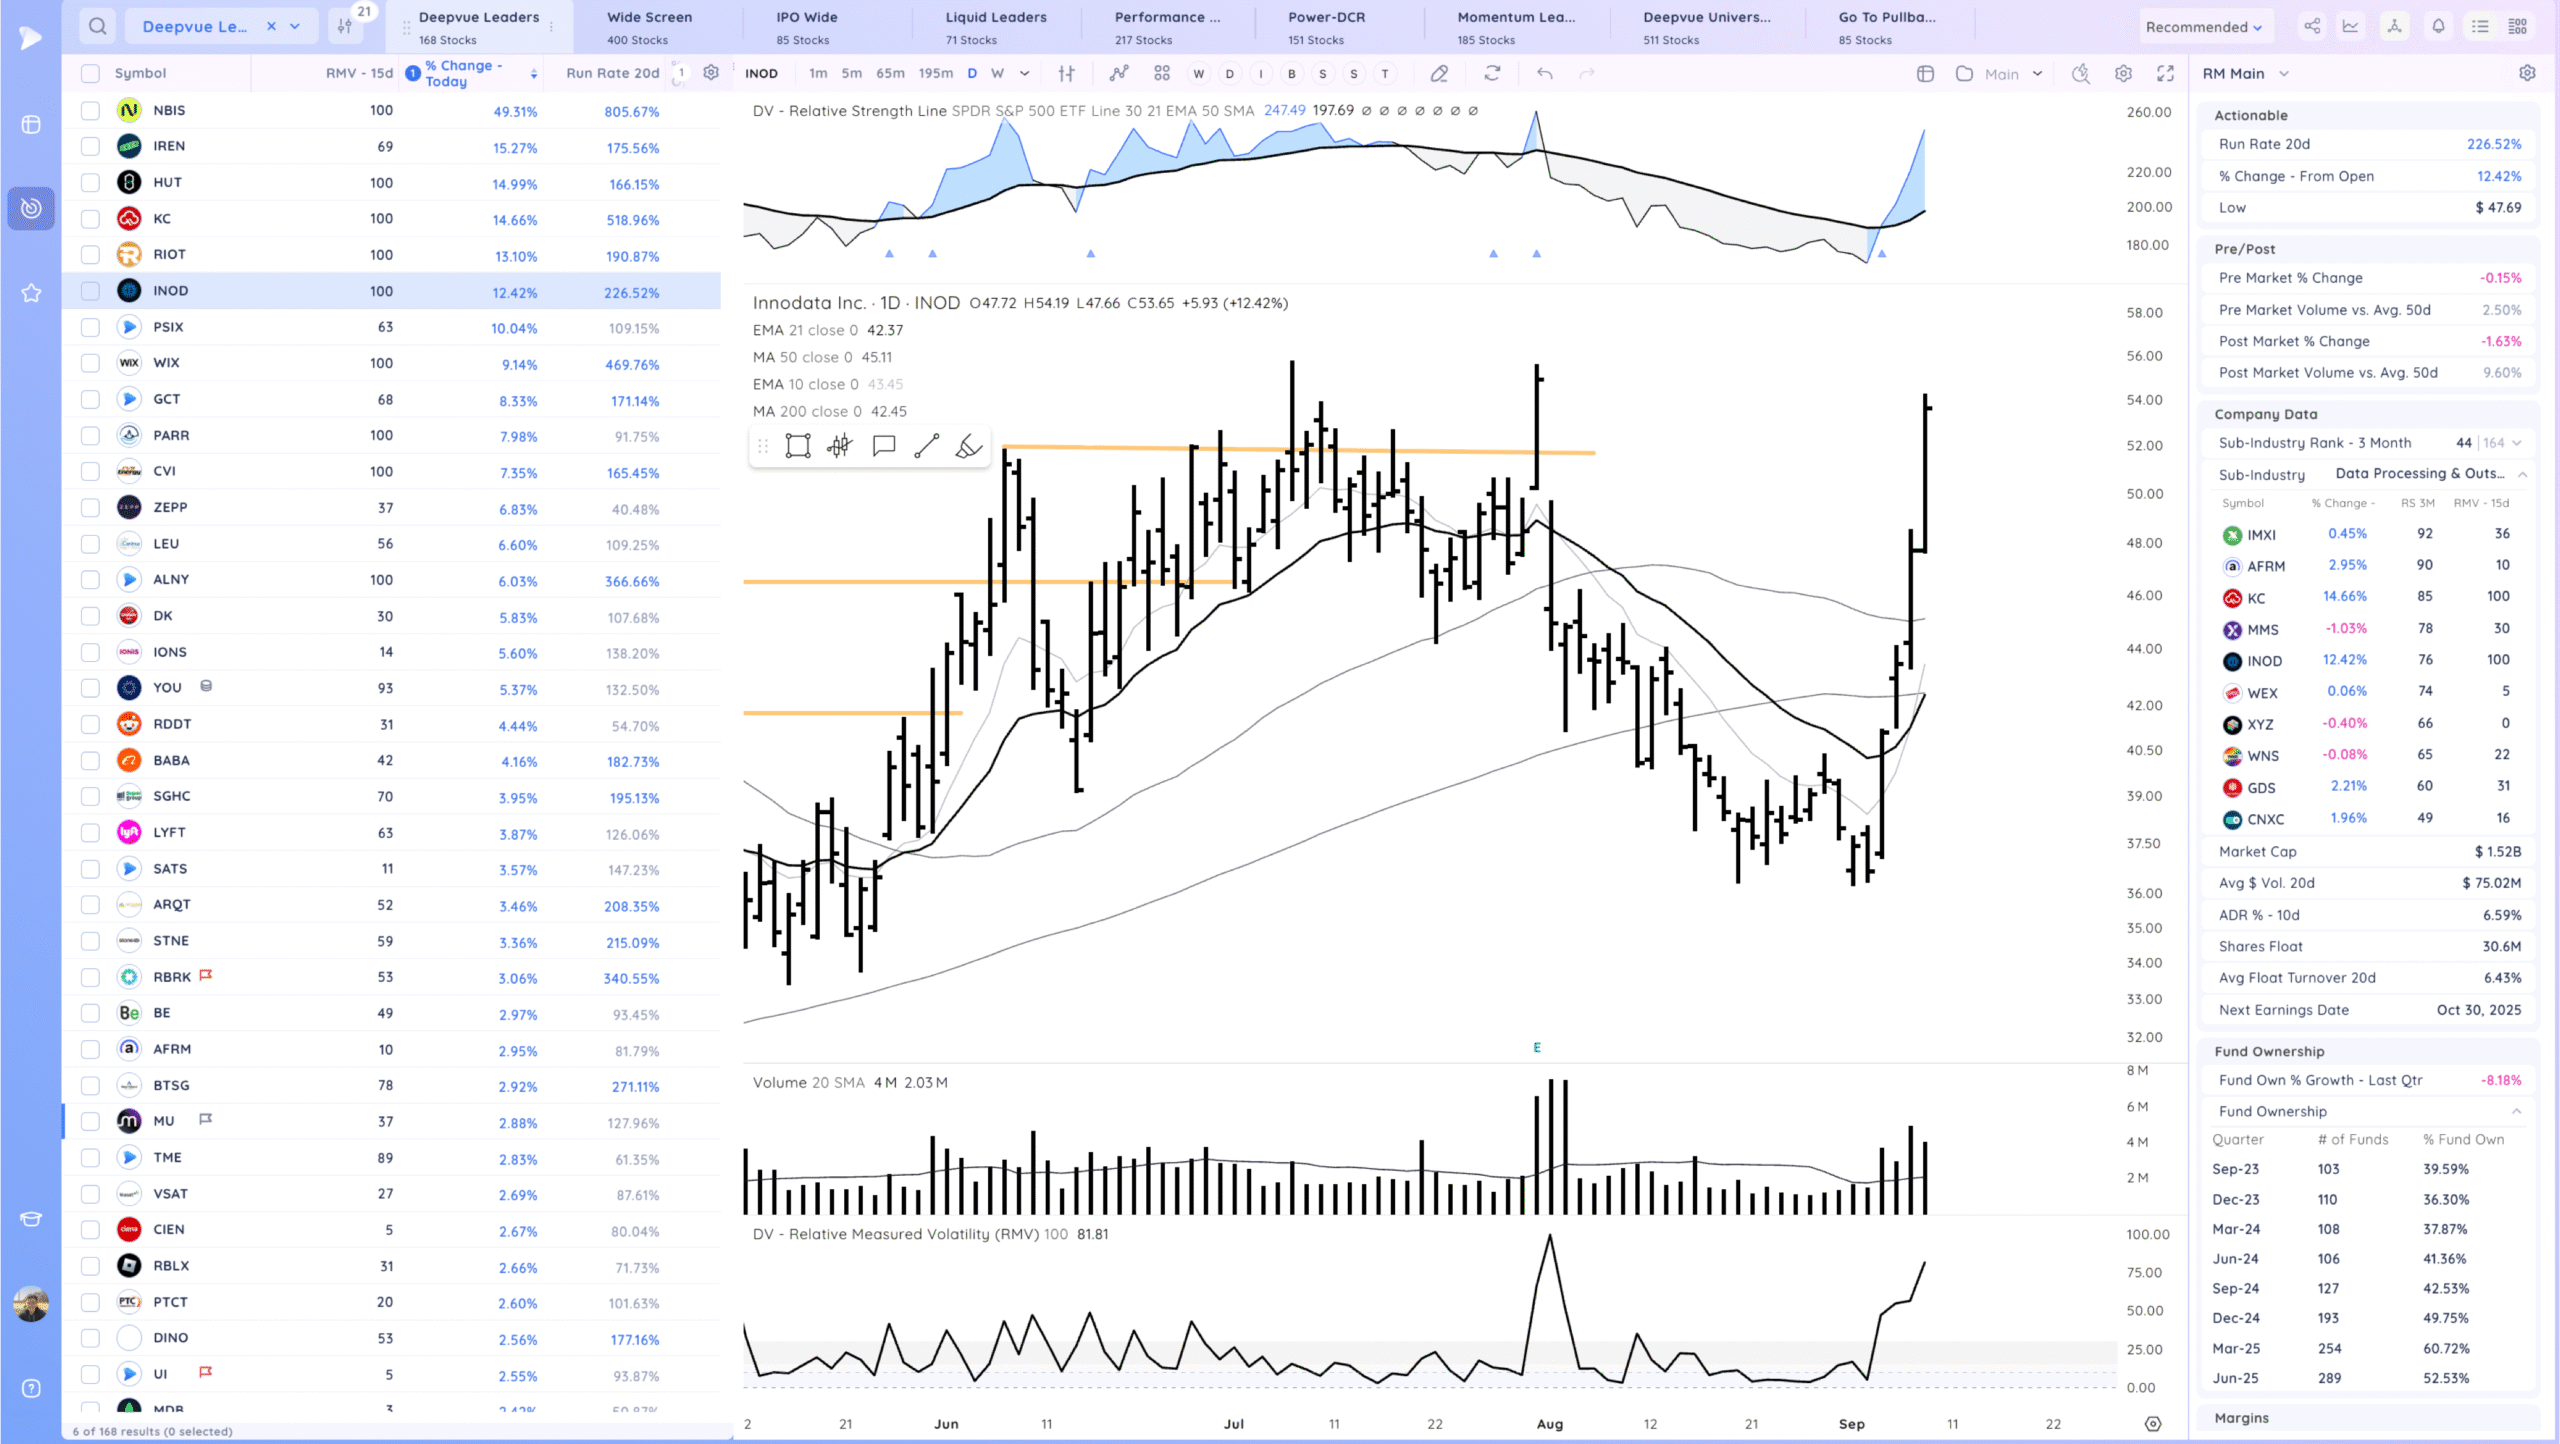Open the indicators icon in chart toolbar

pyautogui.click(x=1119, y=73)
